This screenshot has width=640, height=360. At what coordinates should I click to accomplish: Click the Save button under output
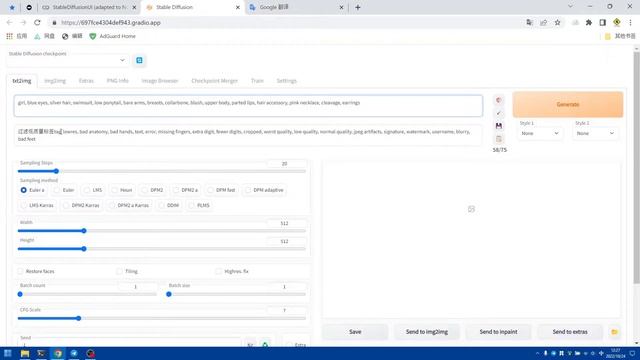(355, 332)
